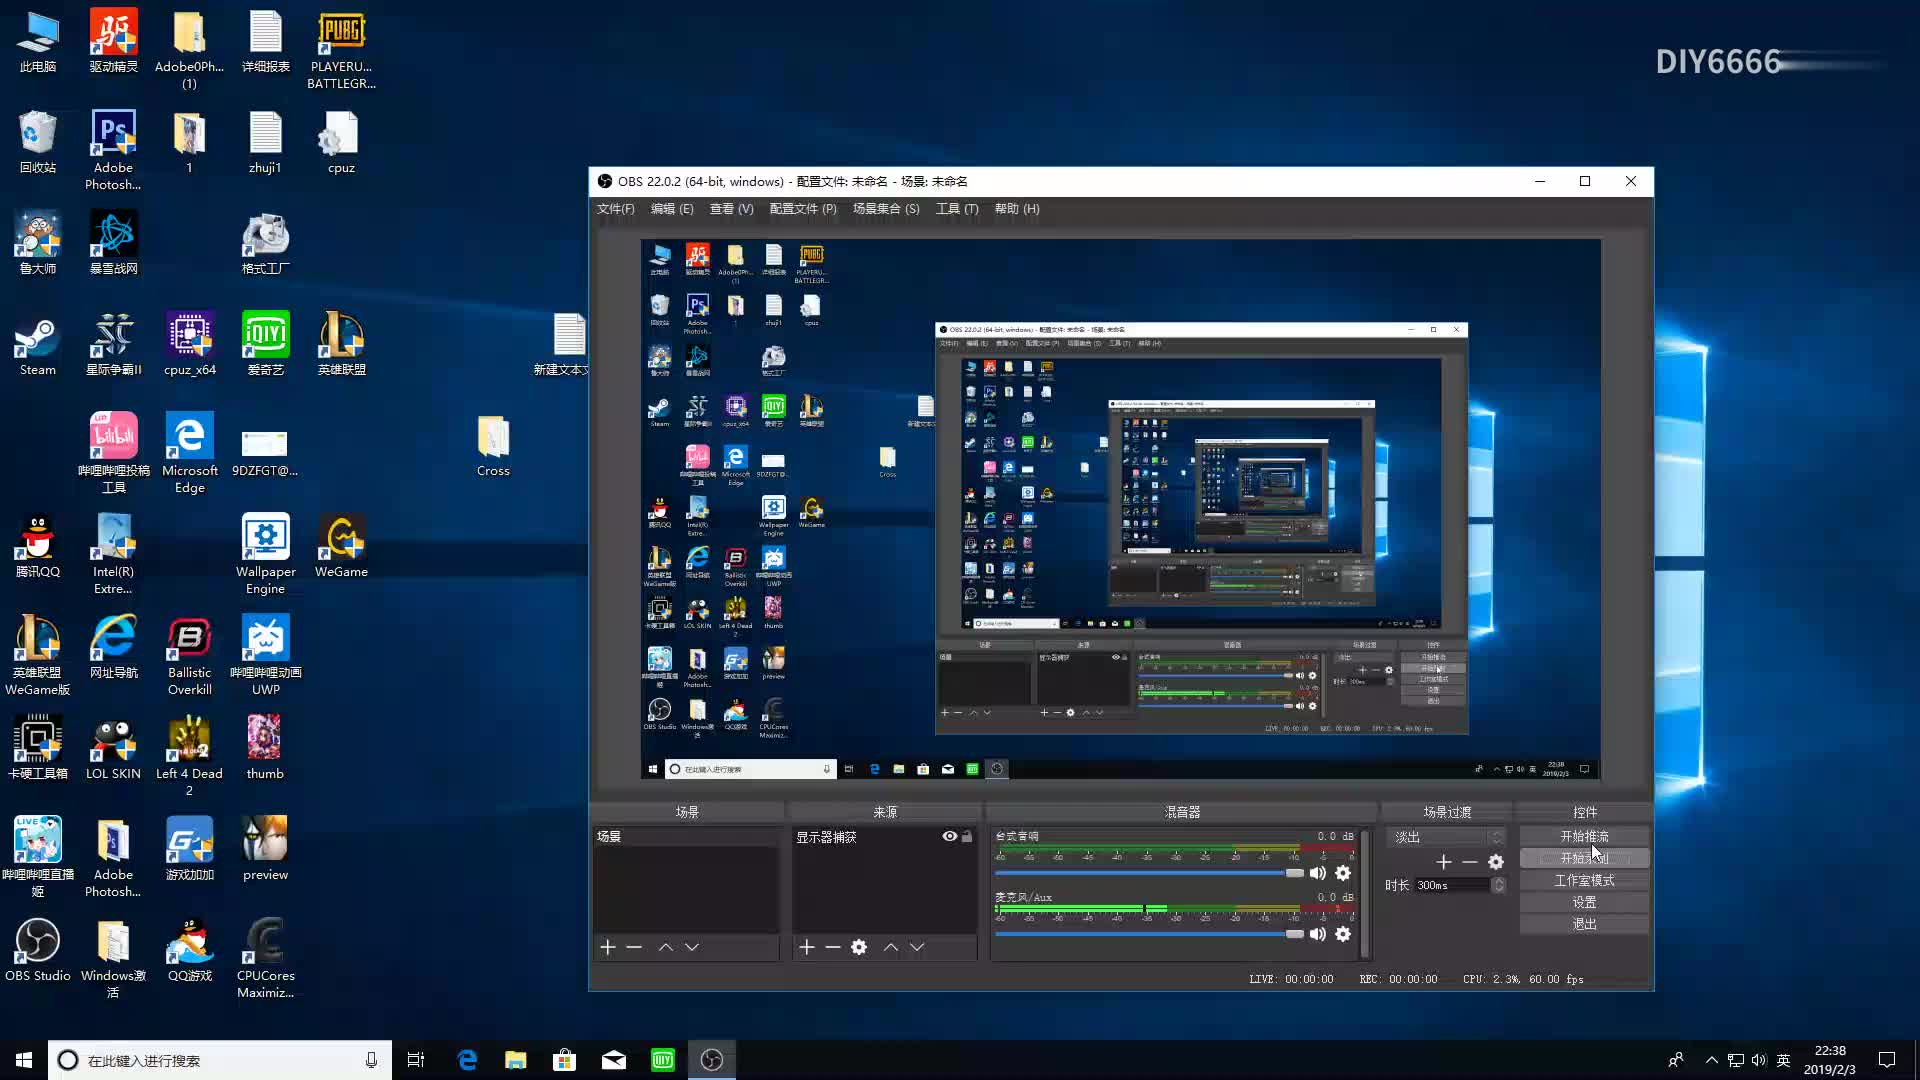Add a new scene with the plus icon

(x=607, y=947)
